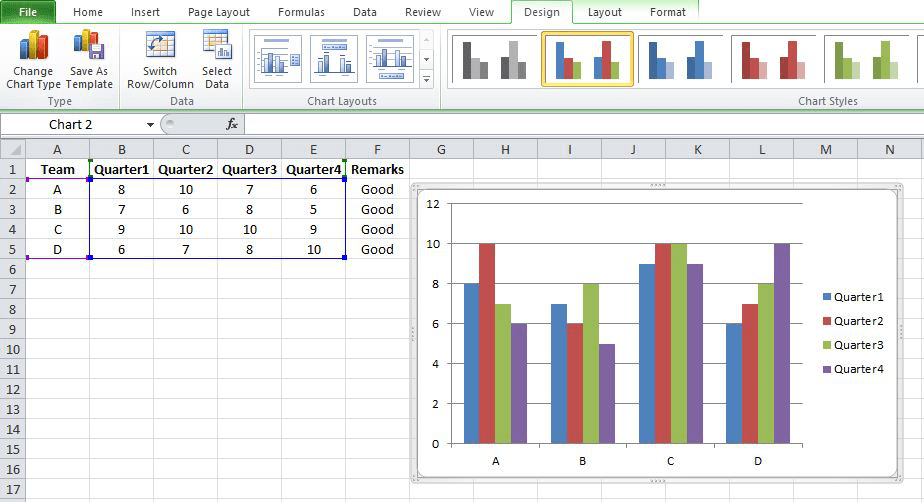
Task: Click value 12 on chart vertical axis
Action: (433, 204)
